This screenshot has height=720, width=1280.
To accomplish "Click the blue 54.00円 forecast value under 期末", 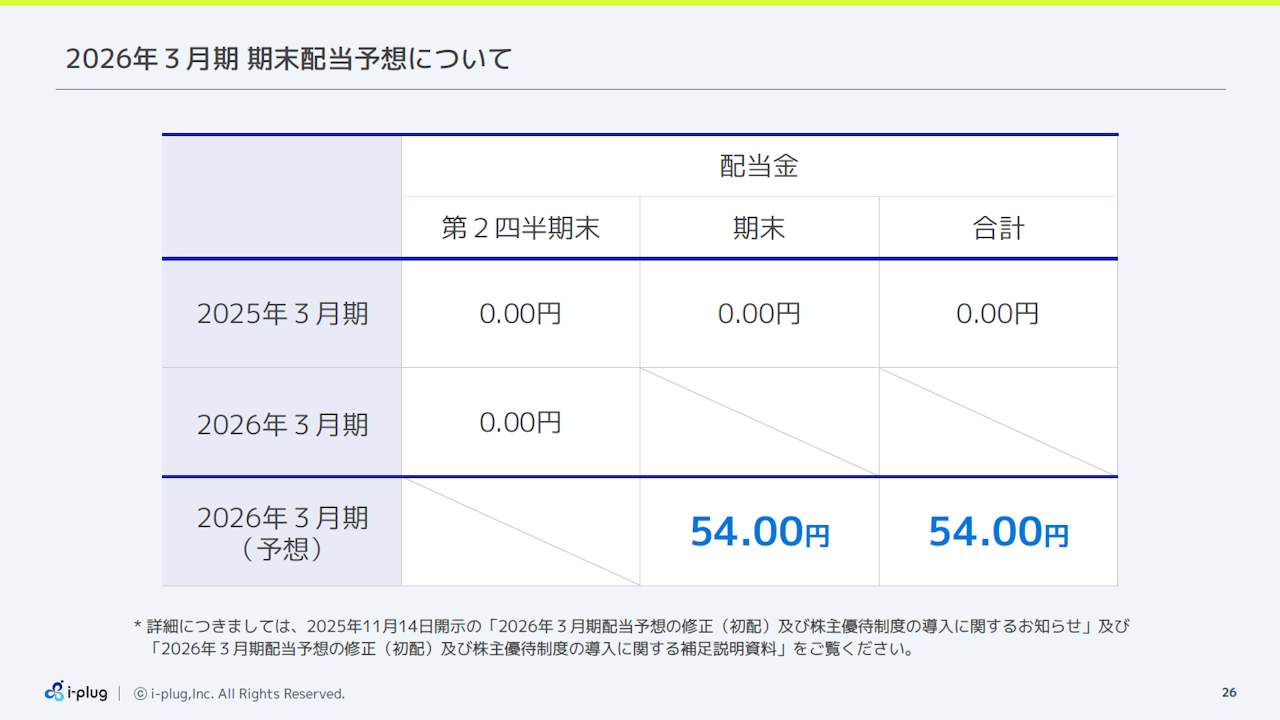I will 758,532.
